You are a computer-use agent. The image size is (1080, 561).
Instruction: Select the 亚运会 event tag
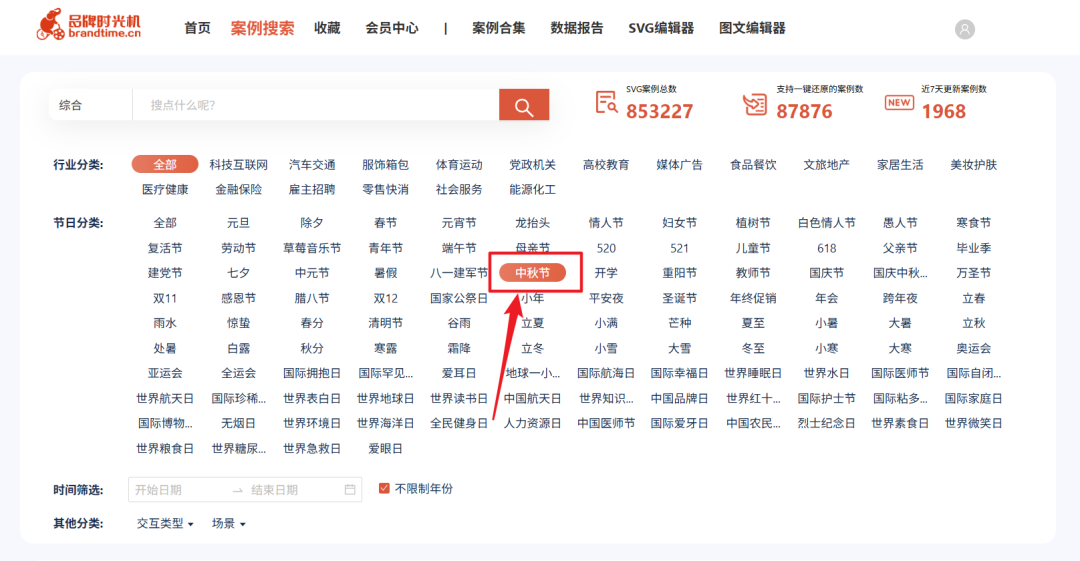coord(165,374)
